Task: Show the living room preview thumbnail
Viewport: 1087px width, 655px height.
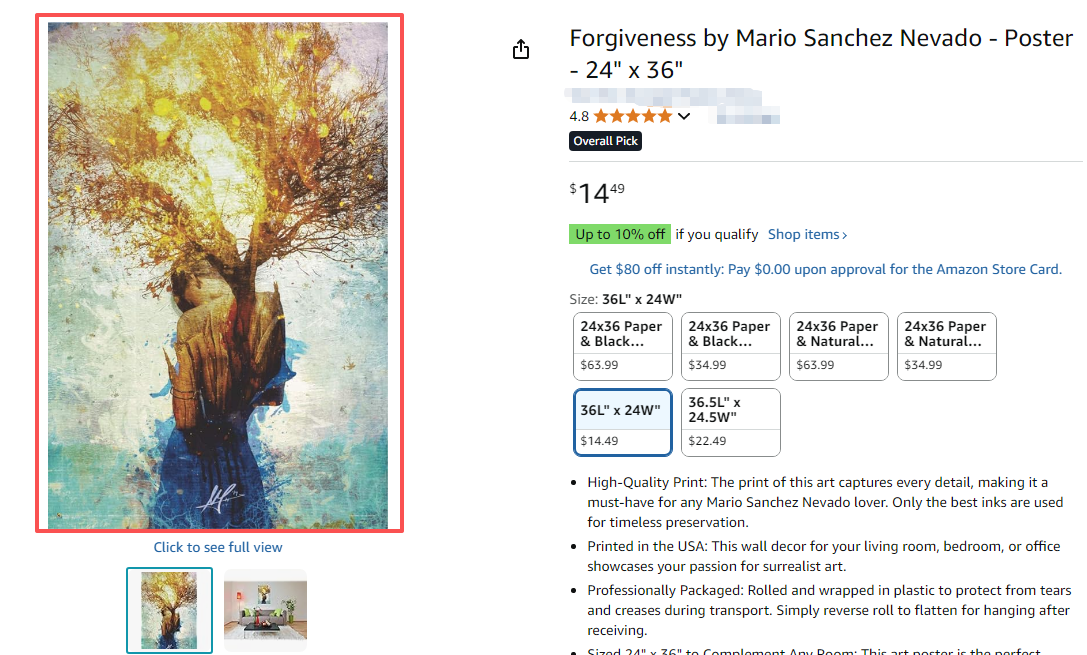Action: [x=265, y=610]
